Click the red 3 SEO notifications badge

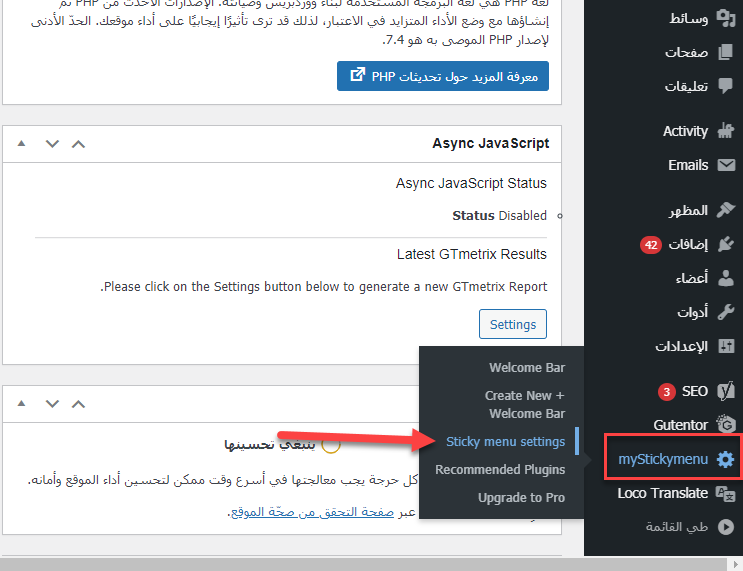point(666,392)
